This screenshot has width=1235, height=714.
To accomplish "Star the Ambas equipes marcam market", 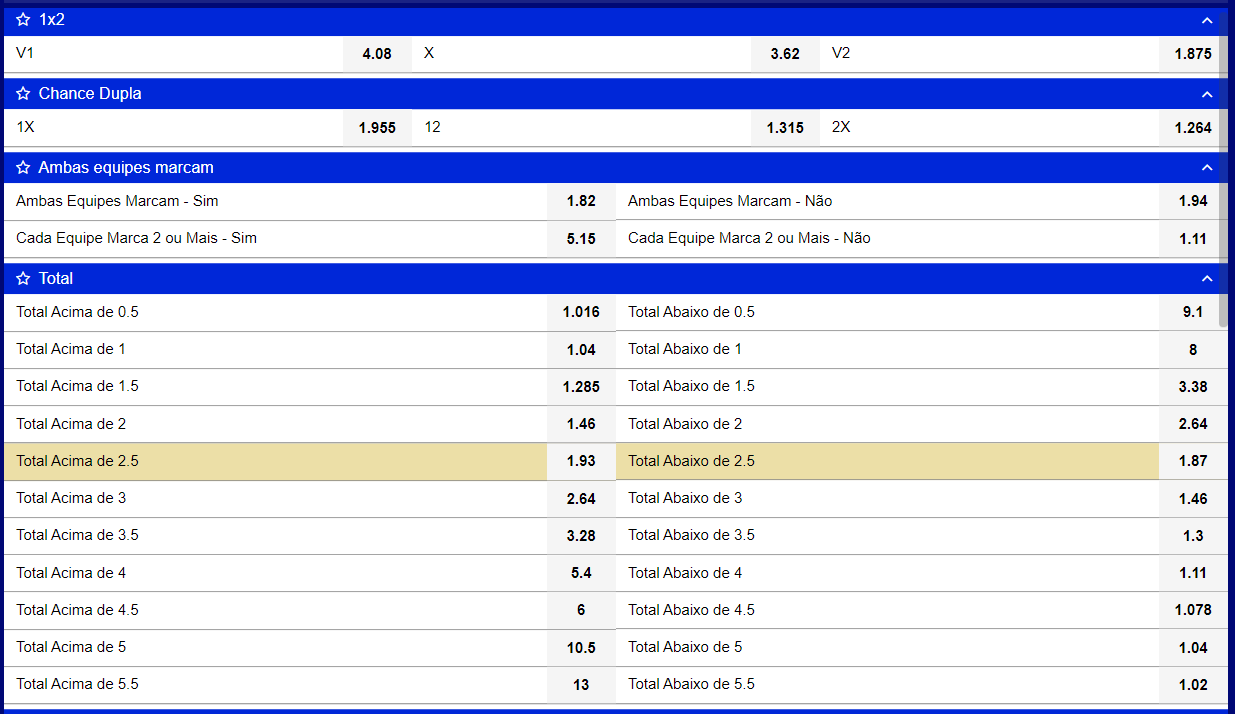I will pyautogui.click(x=23, y=168).
